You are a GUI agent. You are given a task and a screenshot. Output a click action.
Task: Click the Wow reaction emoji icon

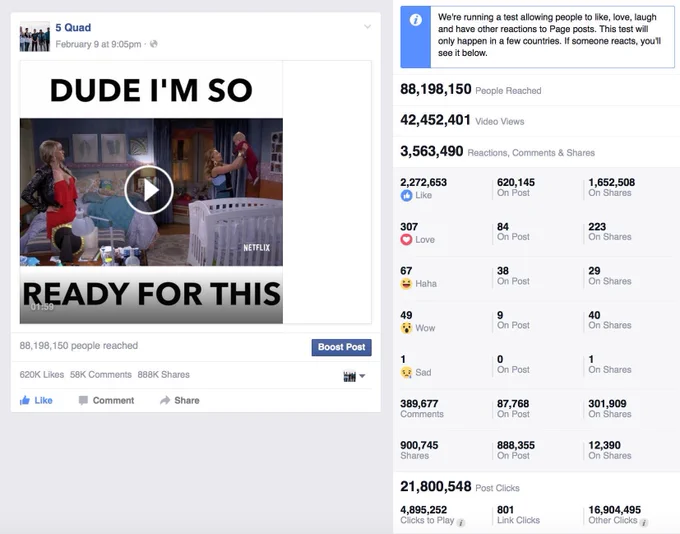coord(406,328)
